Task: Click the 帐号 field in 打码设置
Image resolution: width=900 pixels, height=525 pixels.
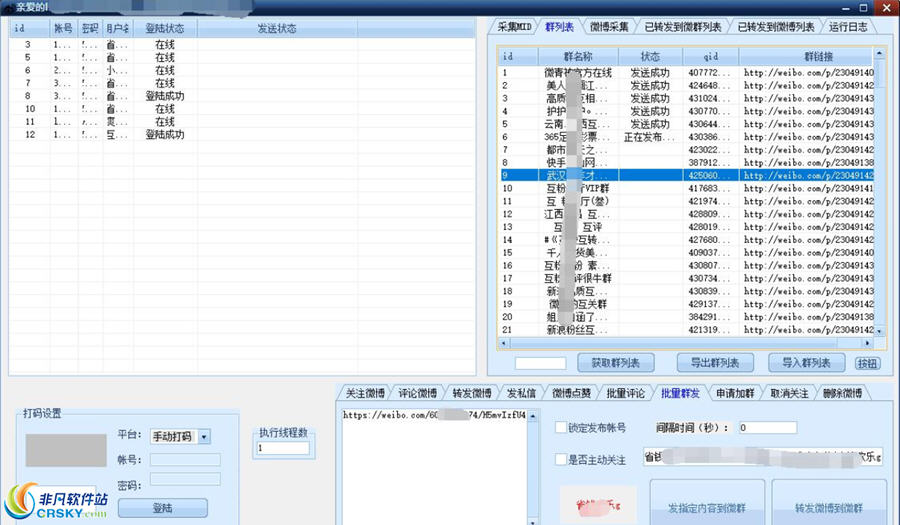Action: click(x=185, y=460)
